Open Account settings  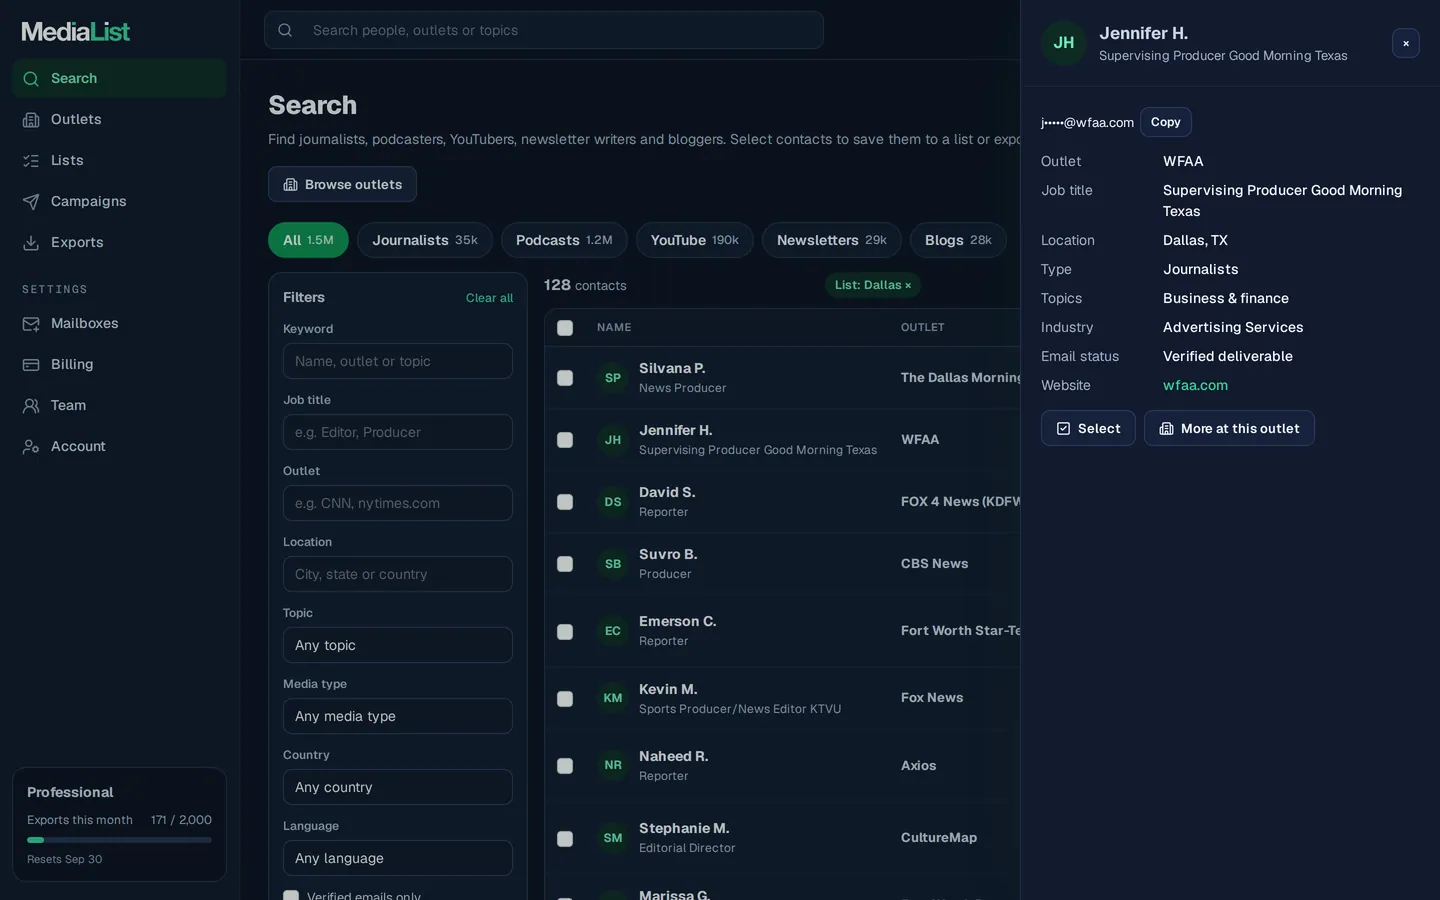point(119,446)
